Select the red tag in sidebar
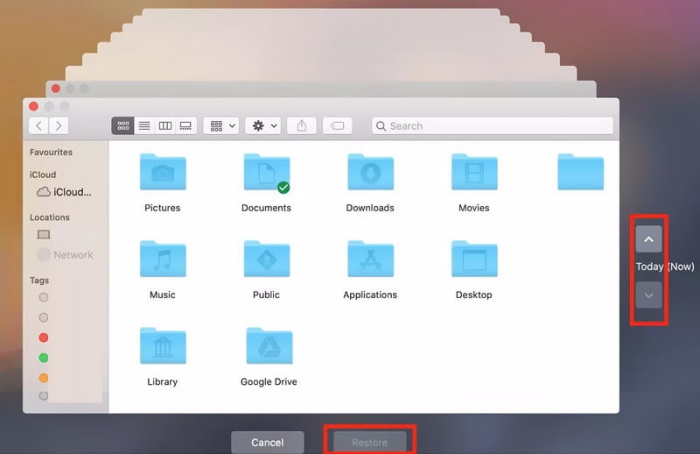This screenshot has width=700, height=454. tap(43, 338)
